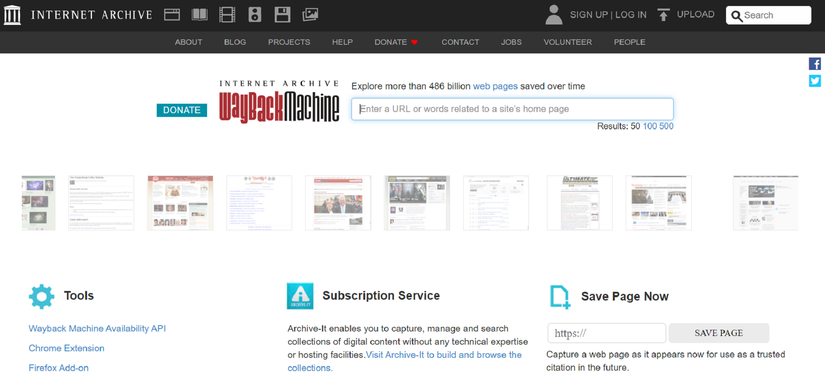
Task: Share the page on Twitter
Action: [x=814, y=81]
